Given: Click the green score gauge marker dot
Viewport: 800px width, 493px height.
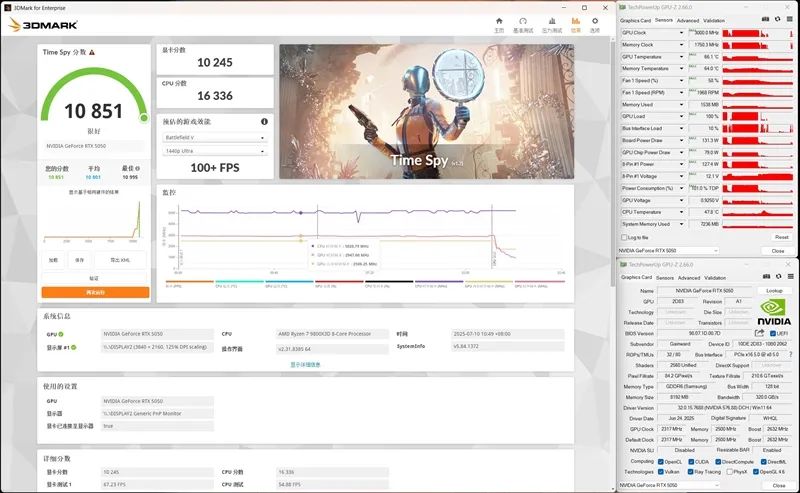Looking at the screenshot, I should (144, 118).
